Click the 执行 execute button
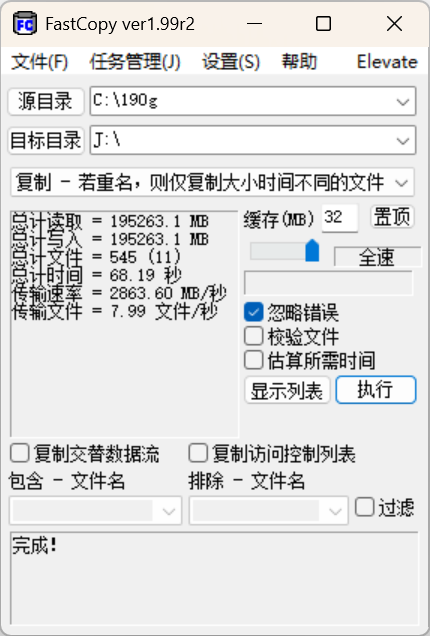430x636 pixels. (x=376, y=390)
